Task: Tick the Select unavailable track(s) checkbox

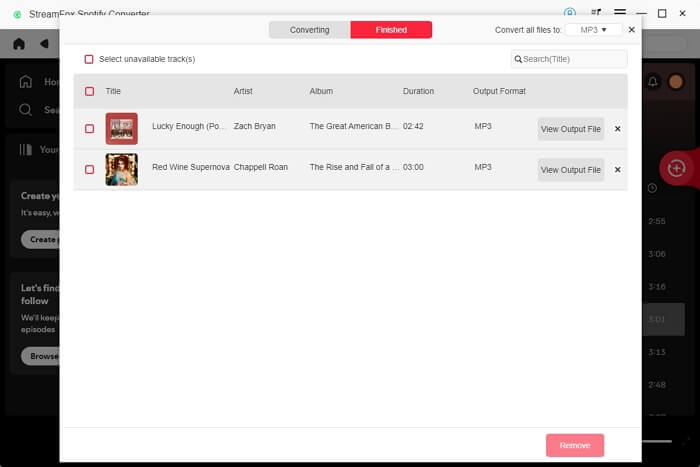Action: coord(89,59)
